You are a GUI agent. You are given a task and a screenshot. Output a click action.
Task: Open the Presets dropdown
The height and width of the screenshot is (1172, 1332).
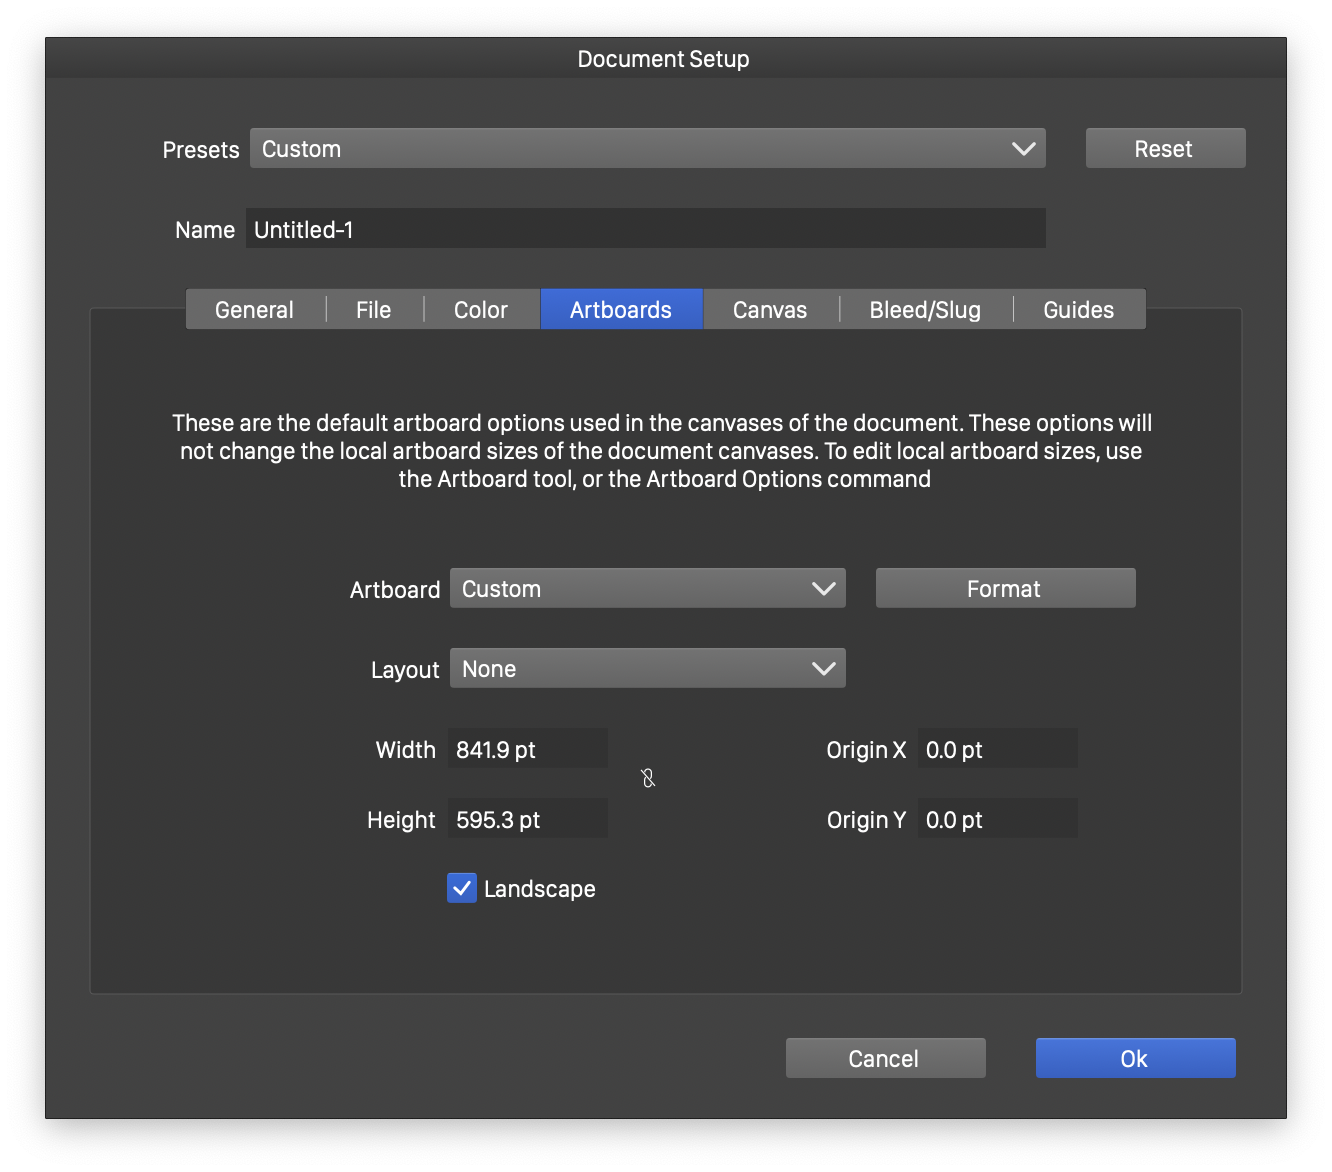[648, 148]
